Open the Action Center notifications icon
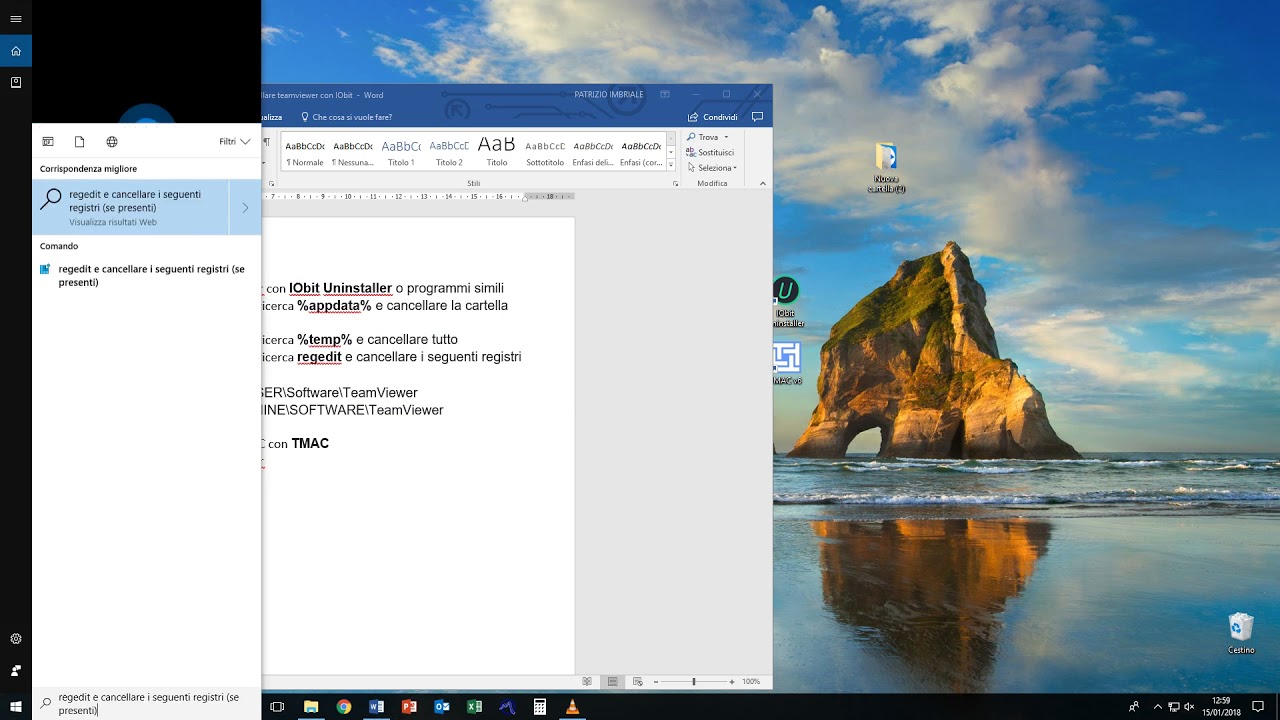 click(1258, 706)
